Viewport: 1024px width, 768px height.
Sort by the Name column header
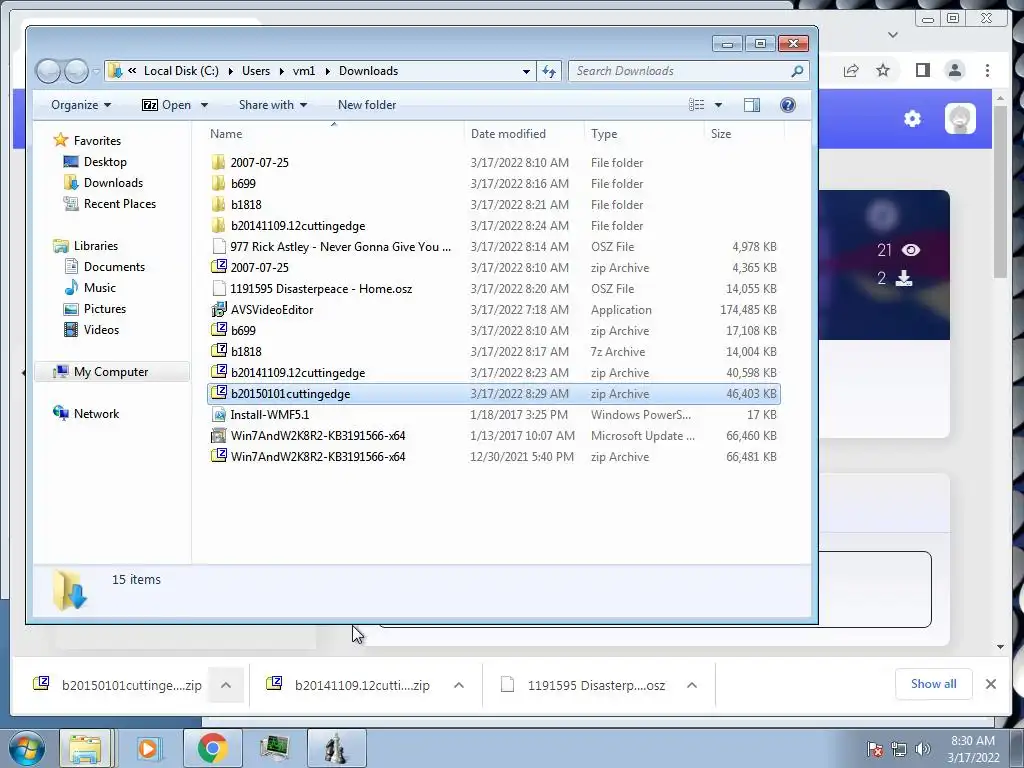point(333,134)
